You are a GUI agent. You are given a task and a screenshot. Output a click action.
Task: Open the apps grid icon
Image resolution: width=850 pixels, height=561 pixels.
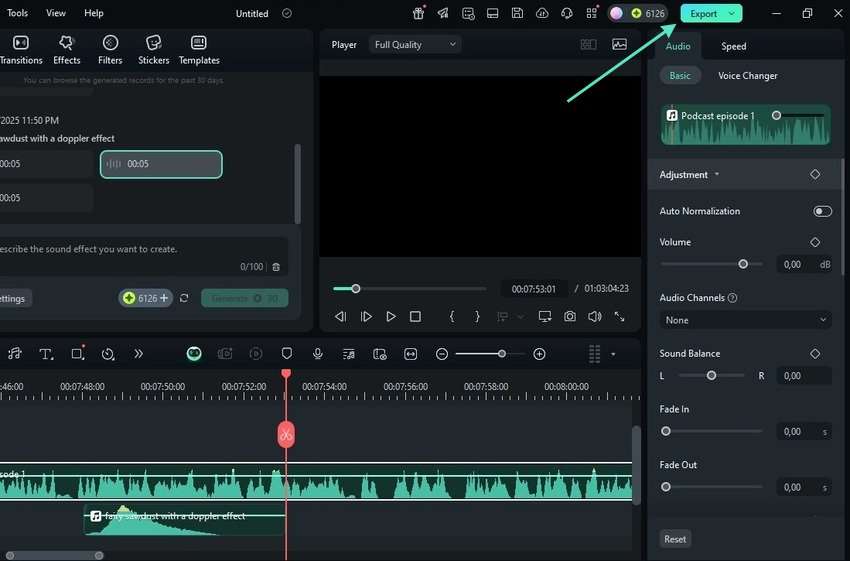[592, 14]
